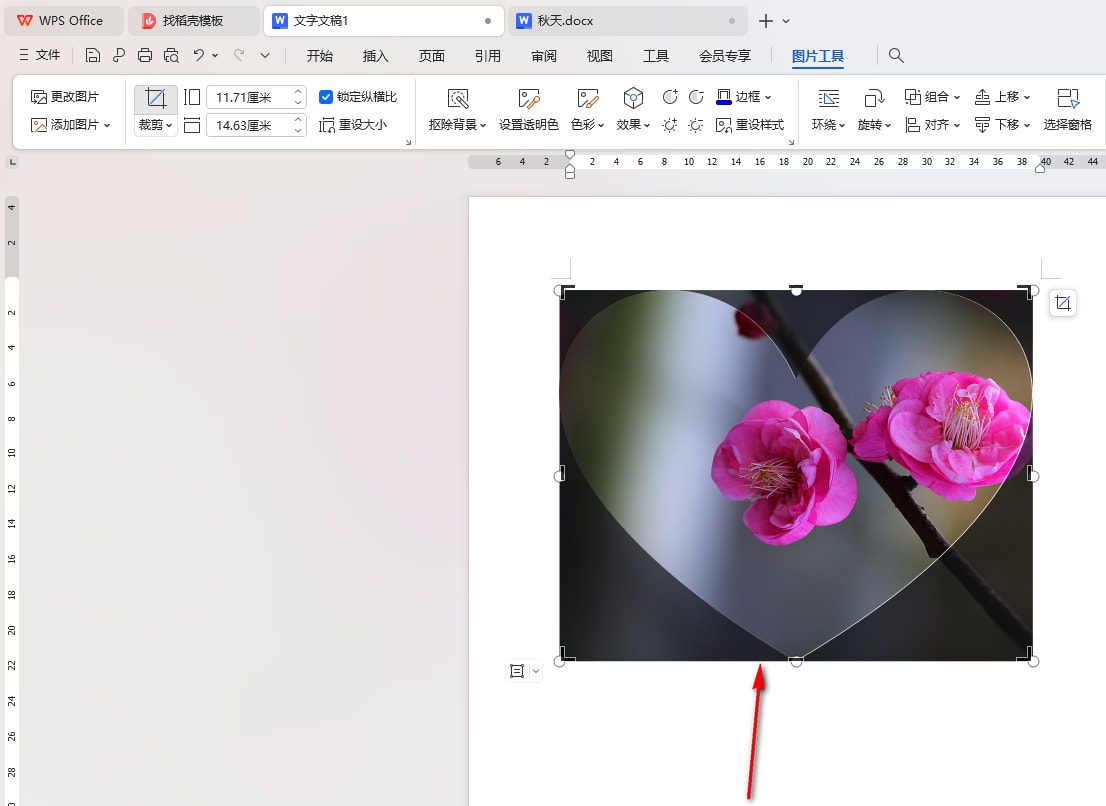Expand quick access toolbar customize chevron

[265, 55]
